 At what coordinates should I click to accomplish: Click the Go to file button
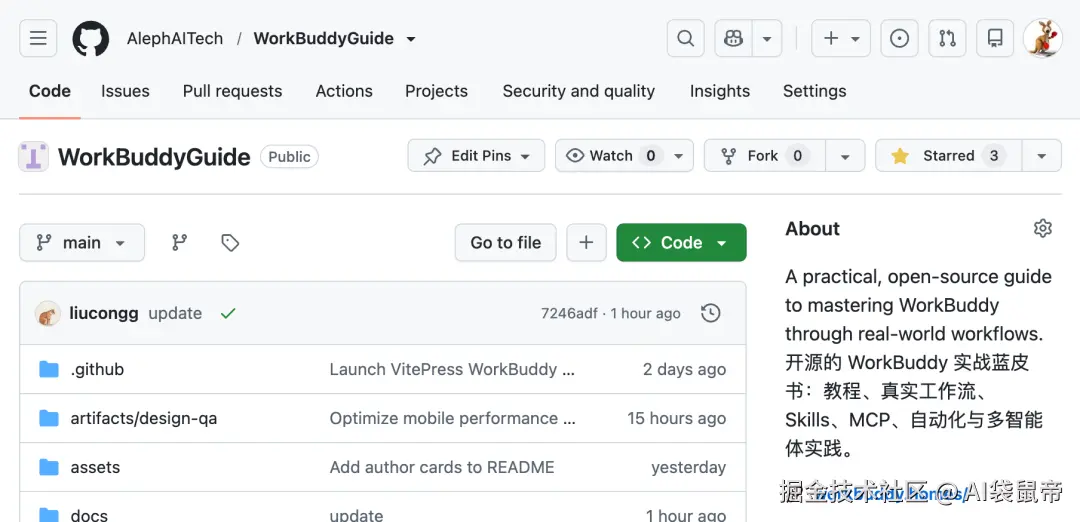[506, 242]
